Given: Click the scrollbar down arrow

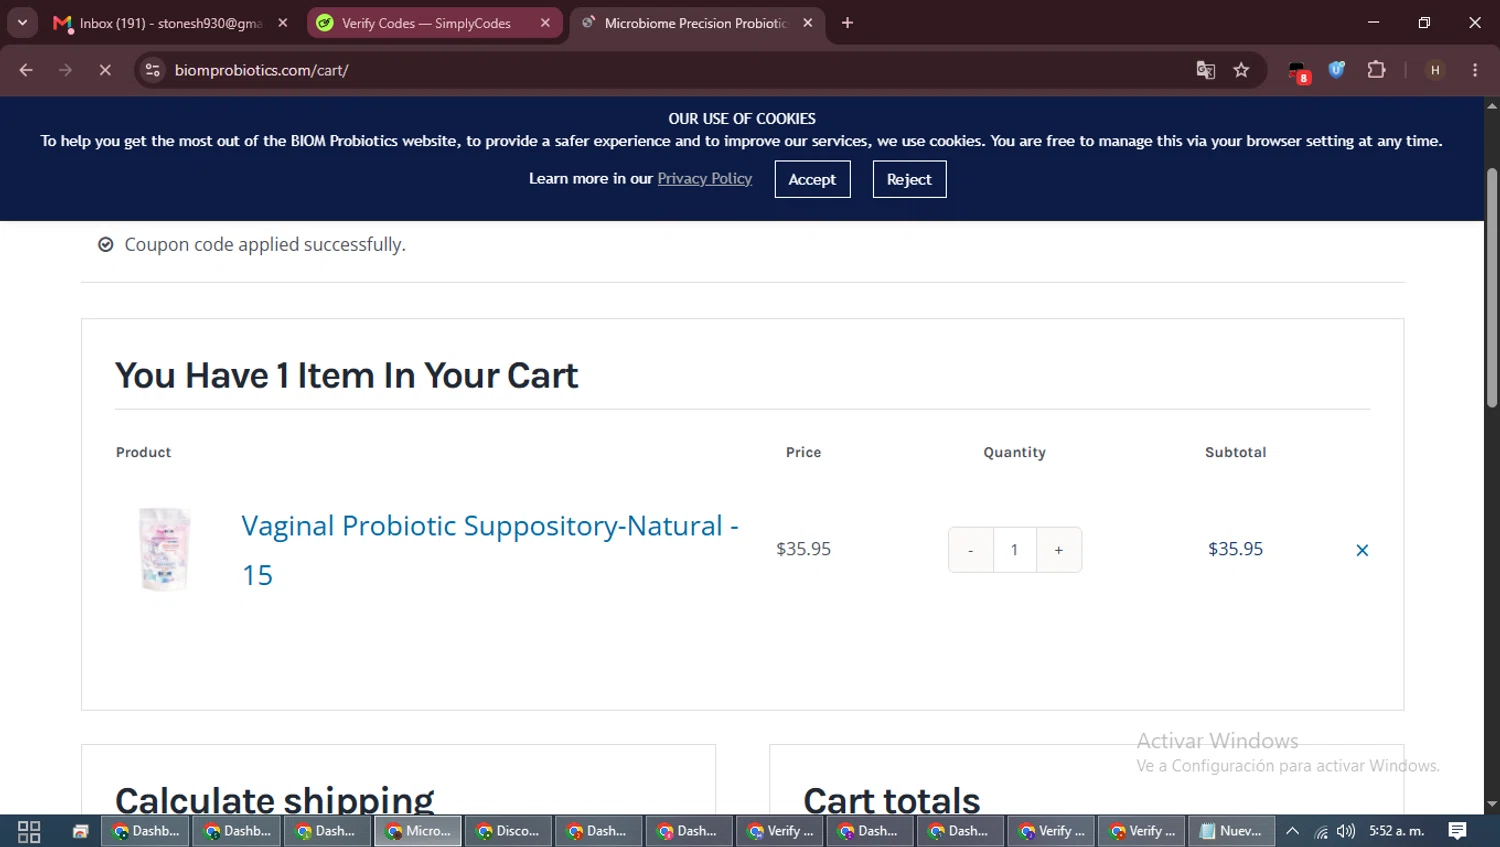Looking at the screenshot, I should click(x=1492, y=804).
